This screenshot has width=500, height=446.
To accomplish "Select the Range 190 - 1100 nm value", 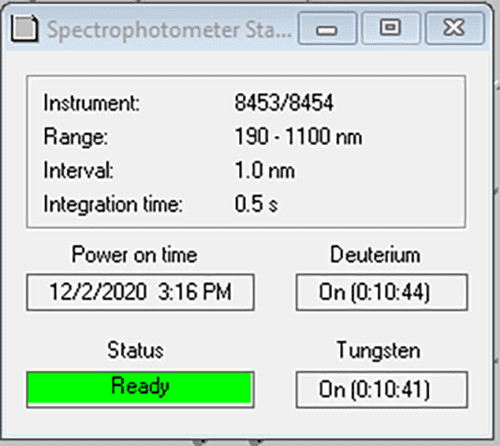I will coord(298,137).
